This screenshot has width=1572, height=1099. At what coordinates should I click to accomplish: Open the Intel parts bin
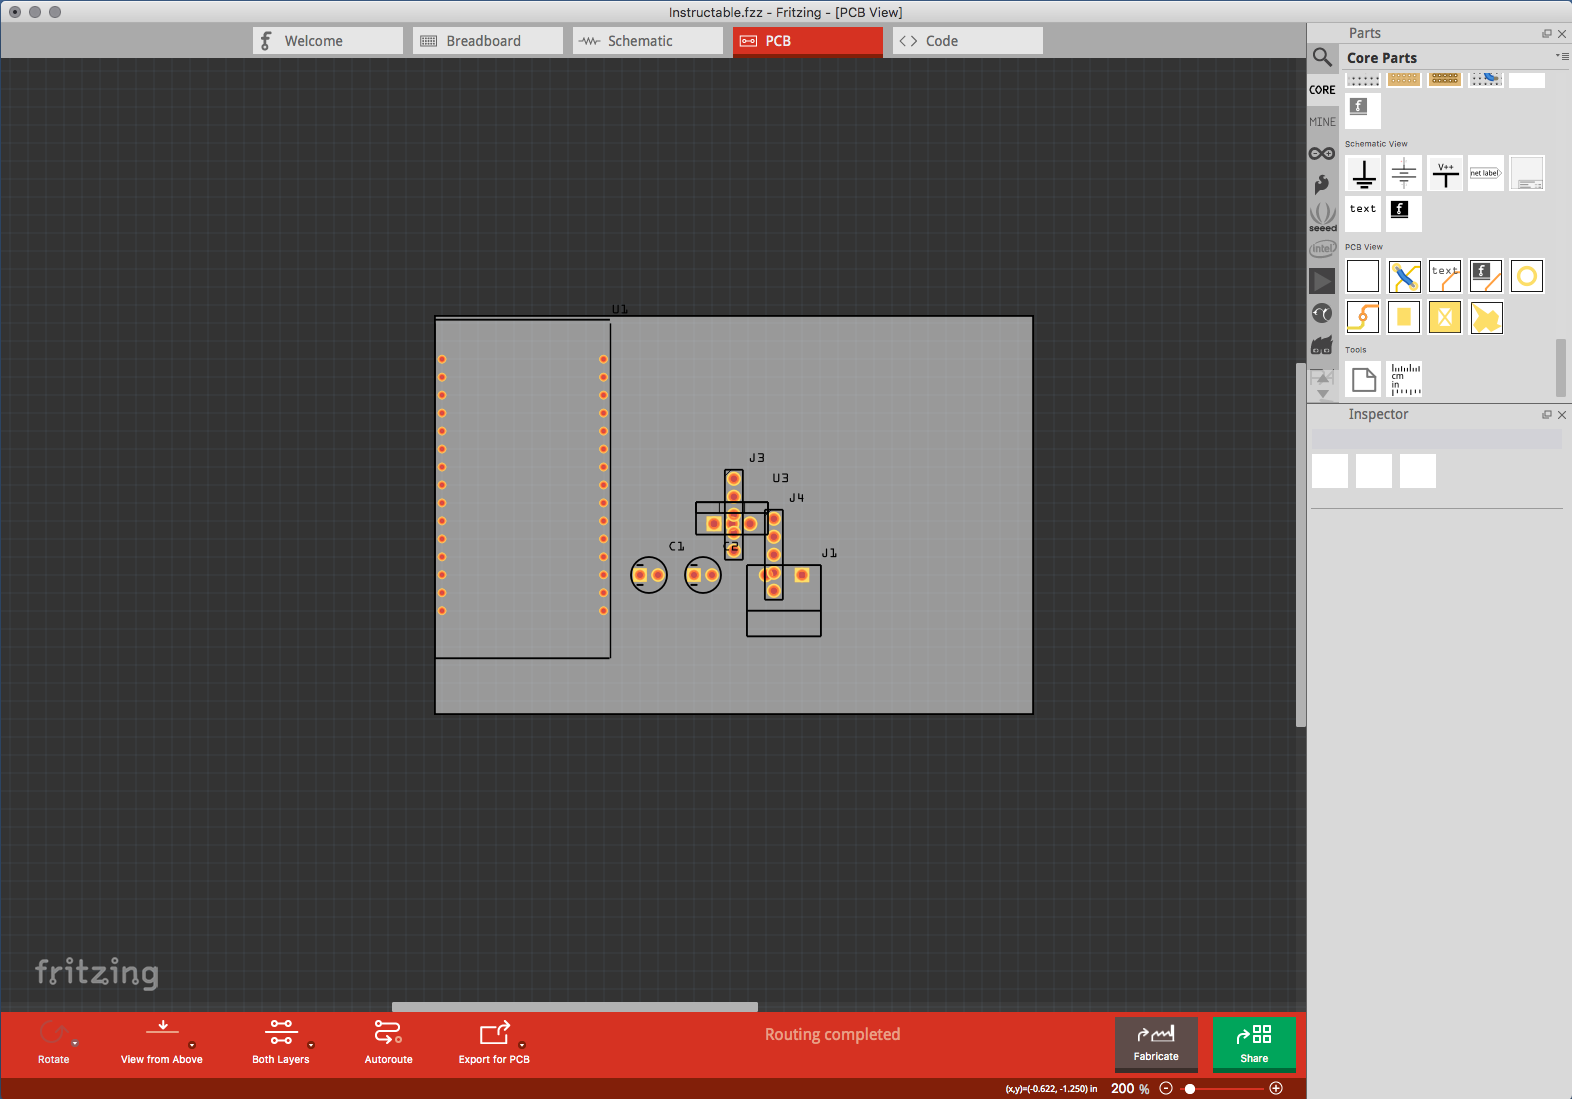tap(1322, 248)
